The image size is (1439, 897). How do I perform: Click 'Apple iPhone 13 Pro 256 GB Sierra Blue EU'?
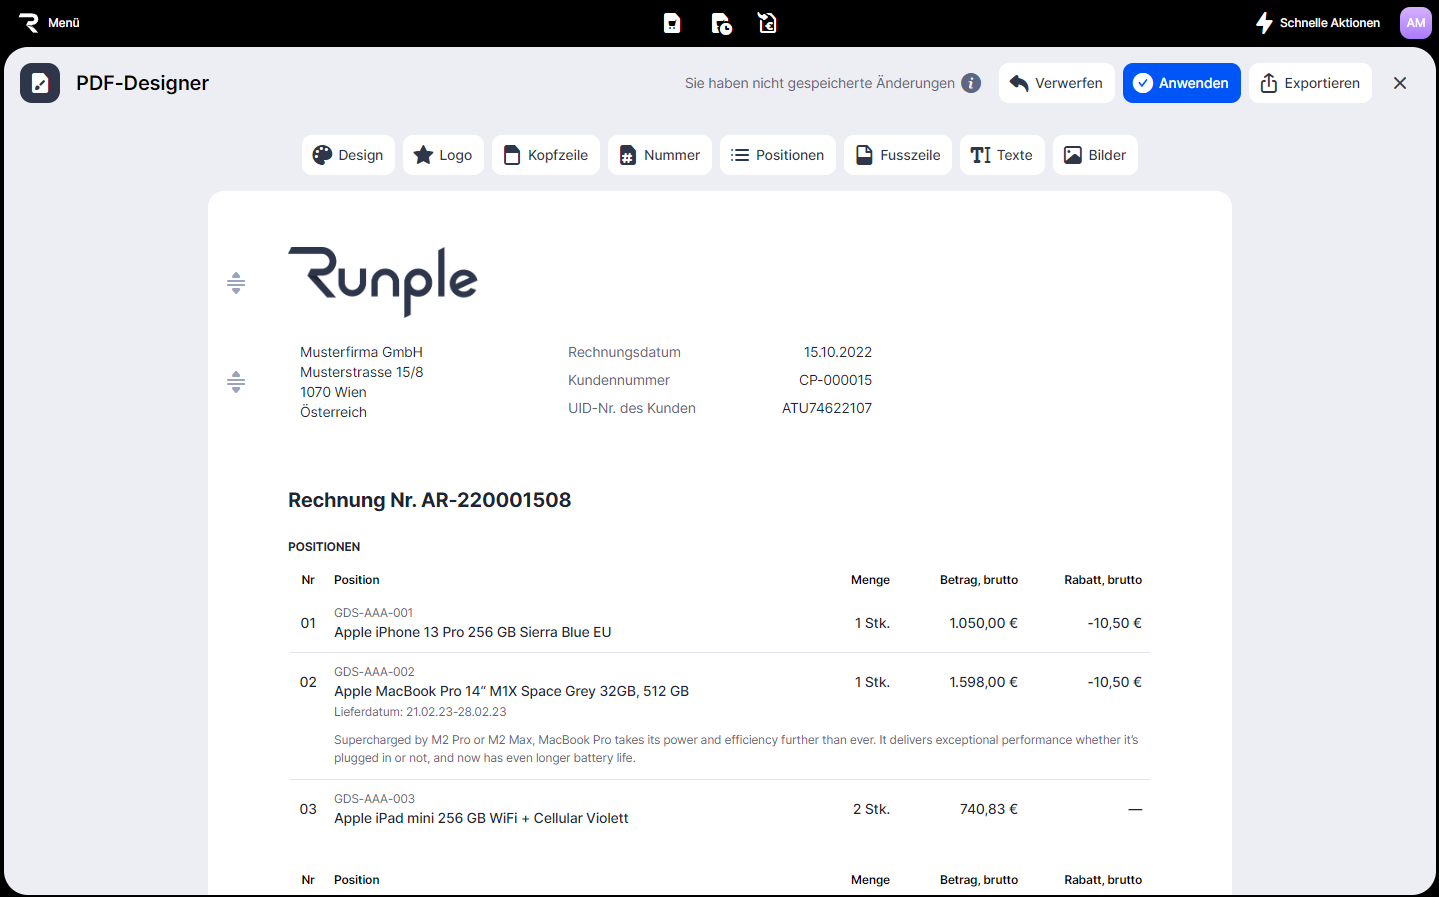pos(472,632)
